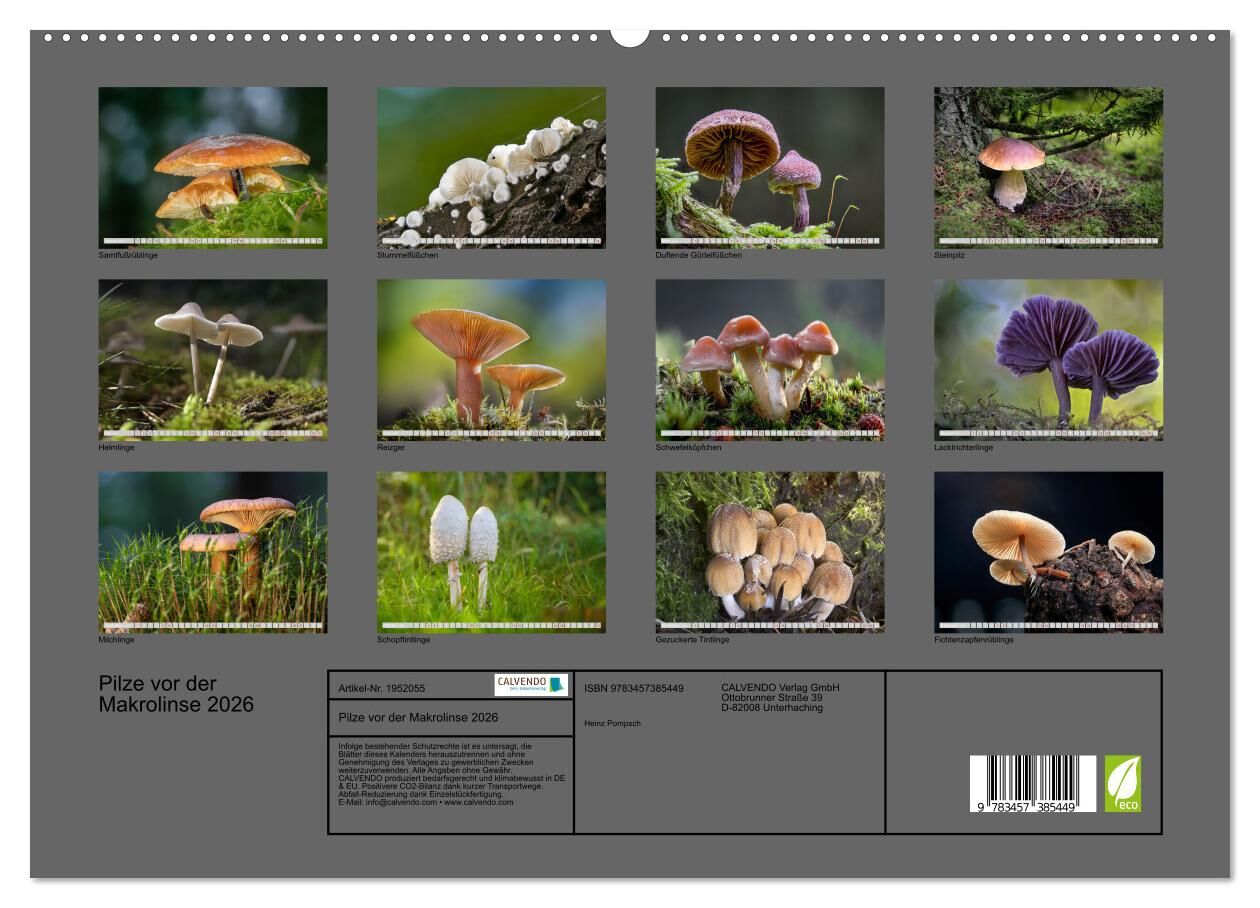This screenshot has height=908, width=1260.
Task: Click the author name Heinz Pompsch
Action: (x=613, y=723)
